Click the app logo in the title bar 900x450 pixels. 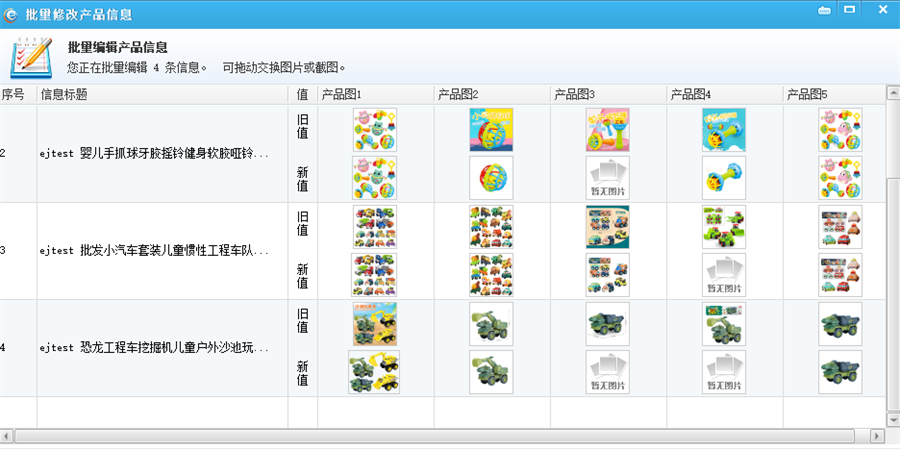coord(11,13)
